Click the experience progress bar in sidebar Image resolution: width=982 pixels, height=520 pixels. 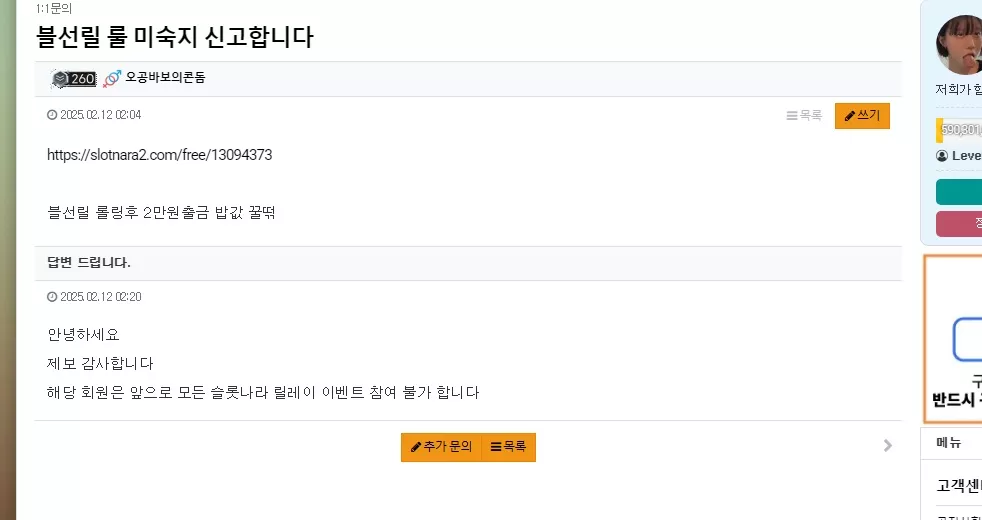click(959, 130)
